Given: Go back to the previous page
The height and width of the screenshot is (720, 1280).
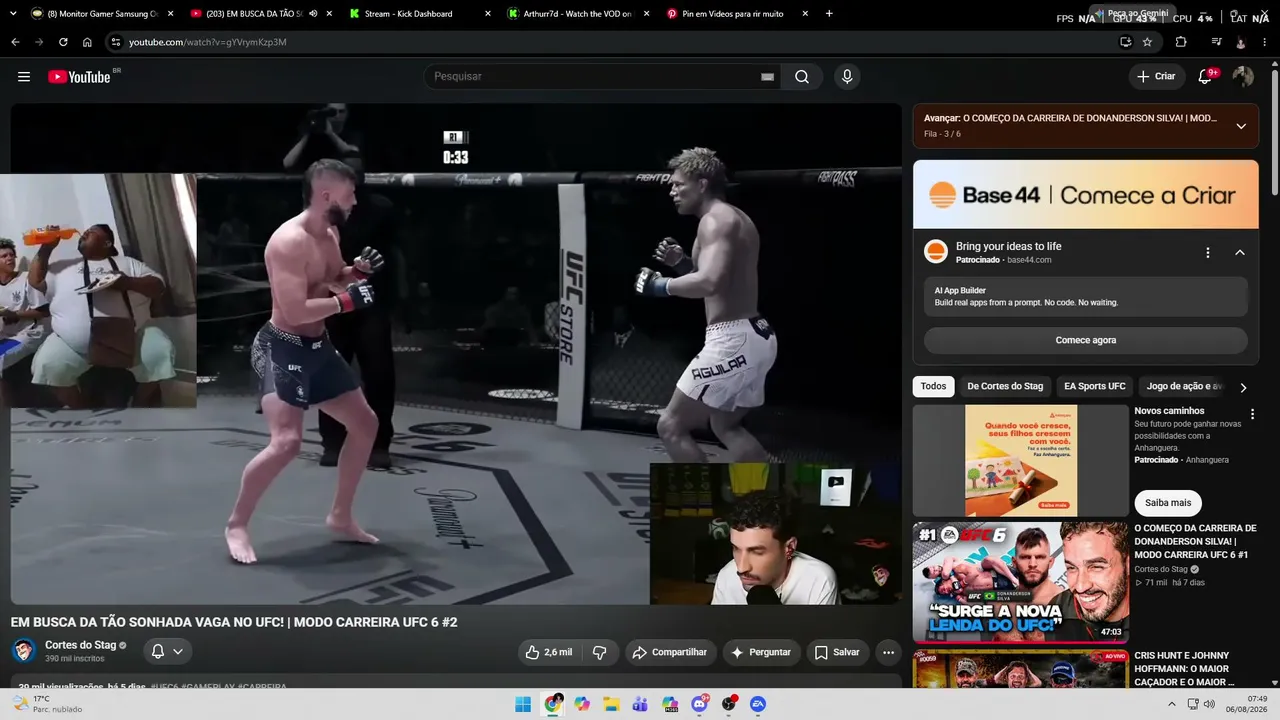Looking at the screenshot, I should [15, 42].
